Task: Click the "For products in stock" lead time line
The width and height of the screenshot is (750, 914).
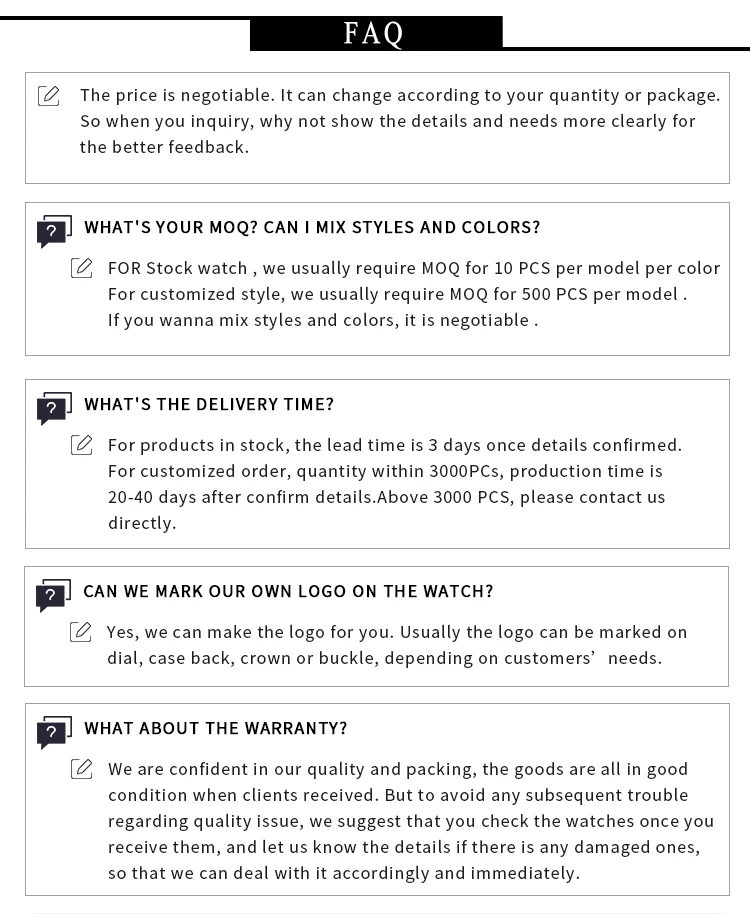Action: point(395,445)
